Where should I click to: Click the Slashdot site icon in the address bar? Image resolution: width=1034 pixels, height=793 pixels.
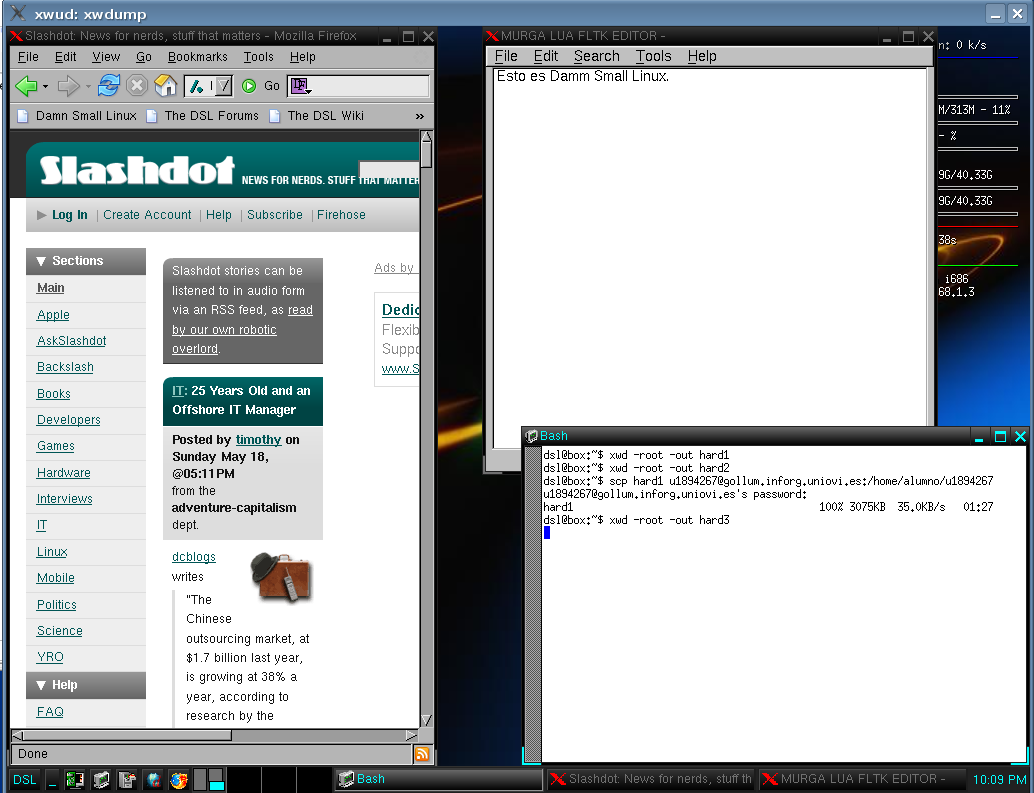coord(197,86)
